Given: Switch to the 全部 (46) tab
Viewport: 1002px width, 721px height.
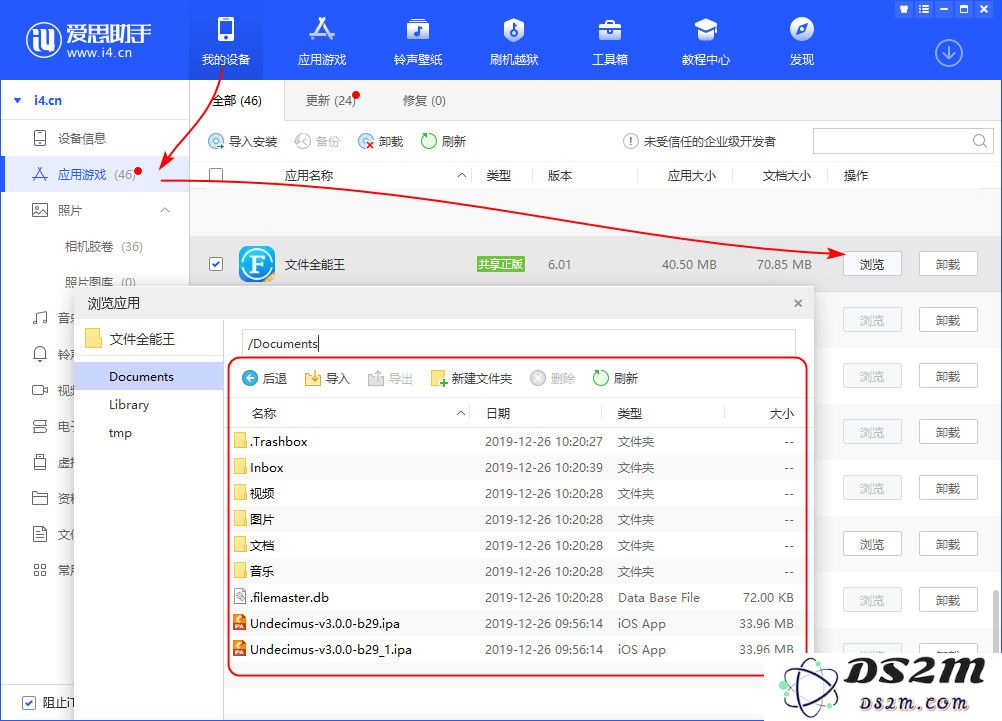Looking at the screenshot, I should click(237, 100).
